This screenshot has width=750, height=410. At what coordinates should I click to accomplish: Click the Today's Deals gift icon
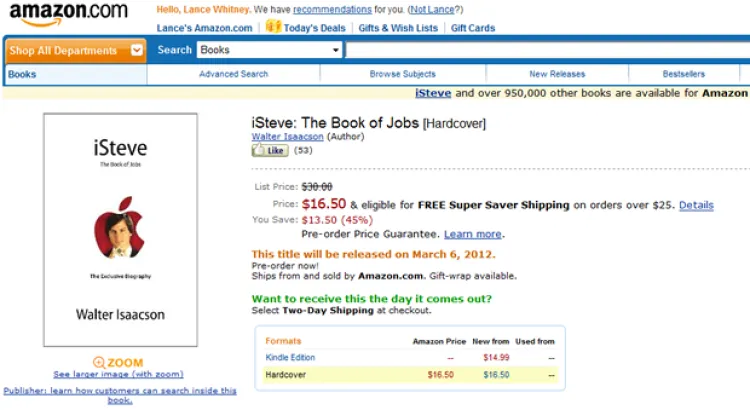(x=273, y=27)
